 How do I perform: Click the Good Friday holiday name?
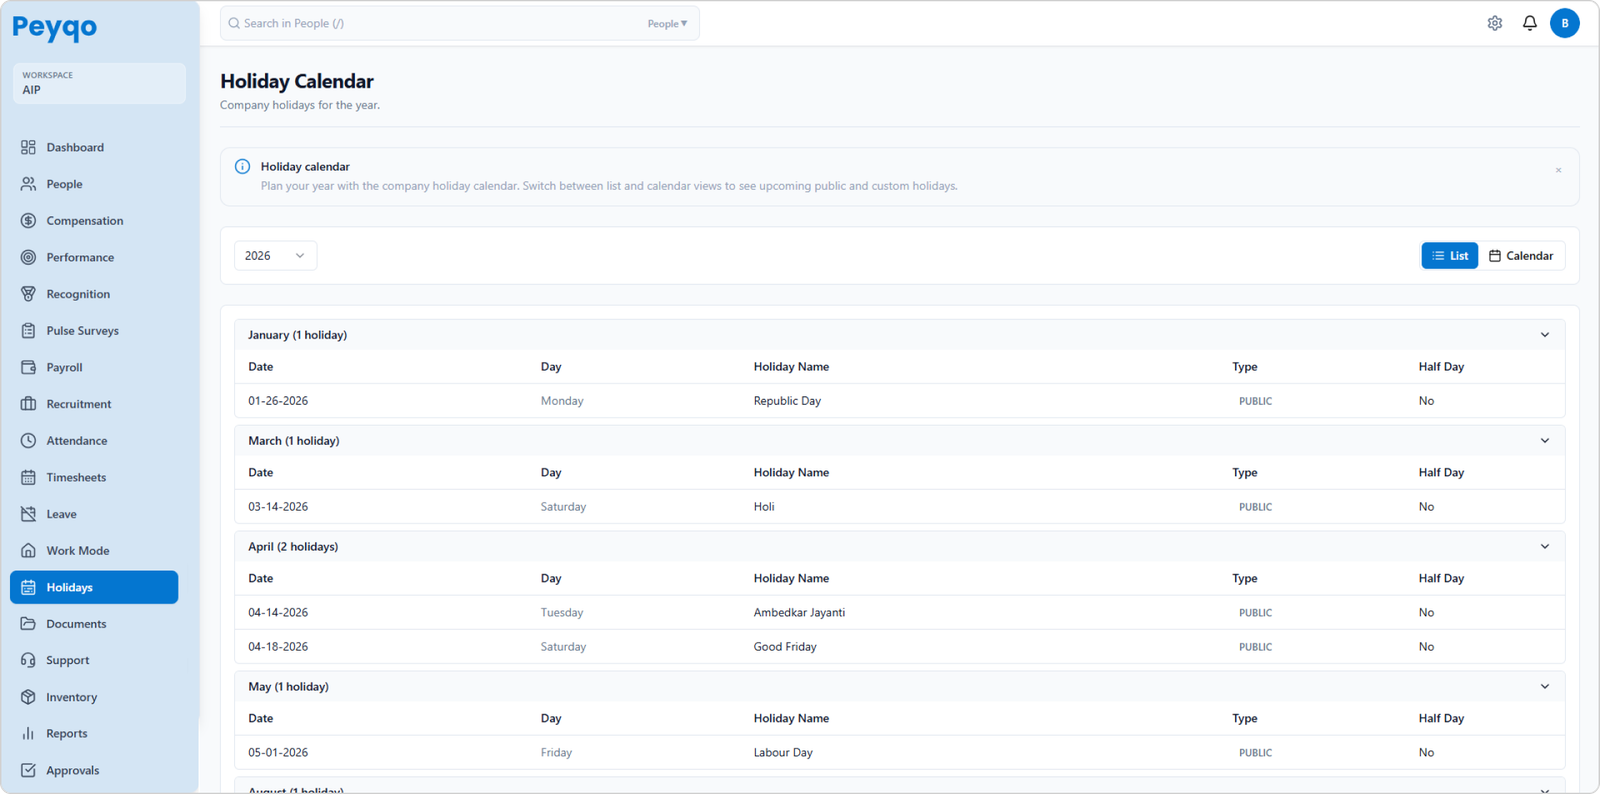(x=785, y=647)
